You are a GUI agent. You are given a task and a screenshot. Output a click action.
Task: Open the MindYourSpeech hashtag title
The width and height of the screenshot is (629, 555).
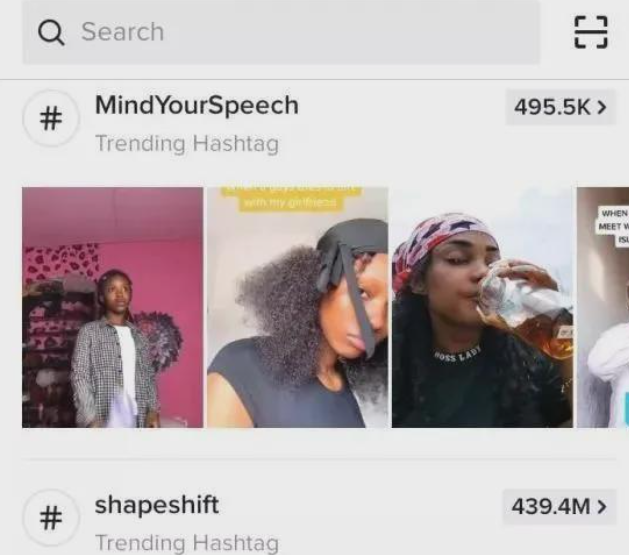197,105
